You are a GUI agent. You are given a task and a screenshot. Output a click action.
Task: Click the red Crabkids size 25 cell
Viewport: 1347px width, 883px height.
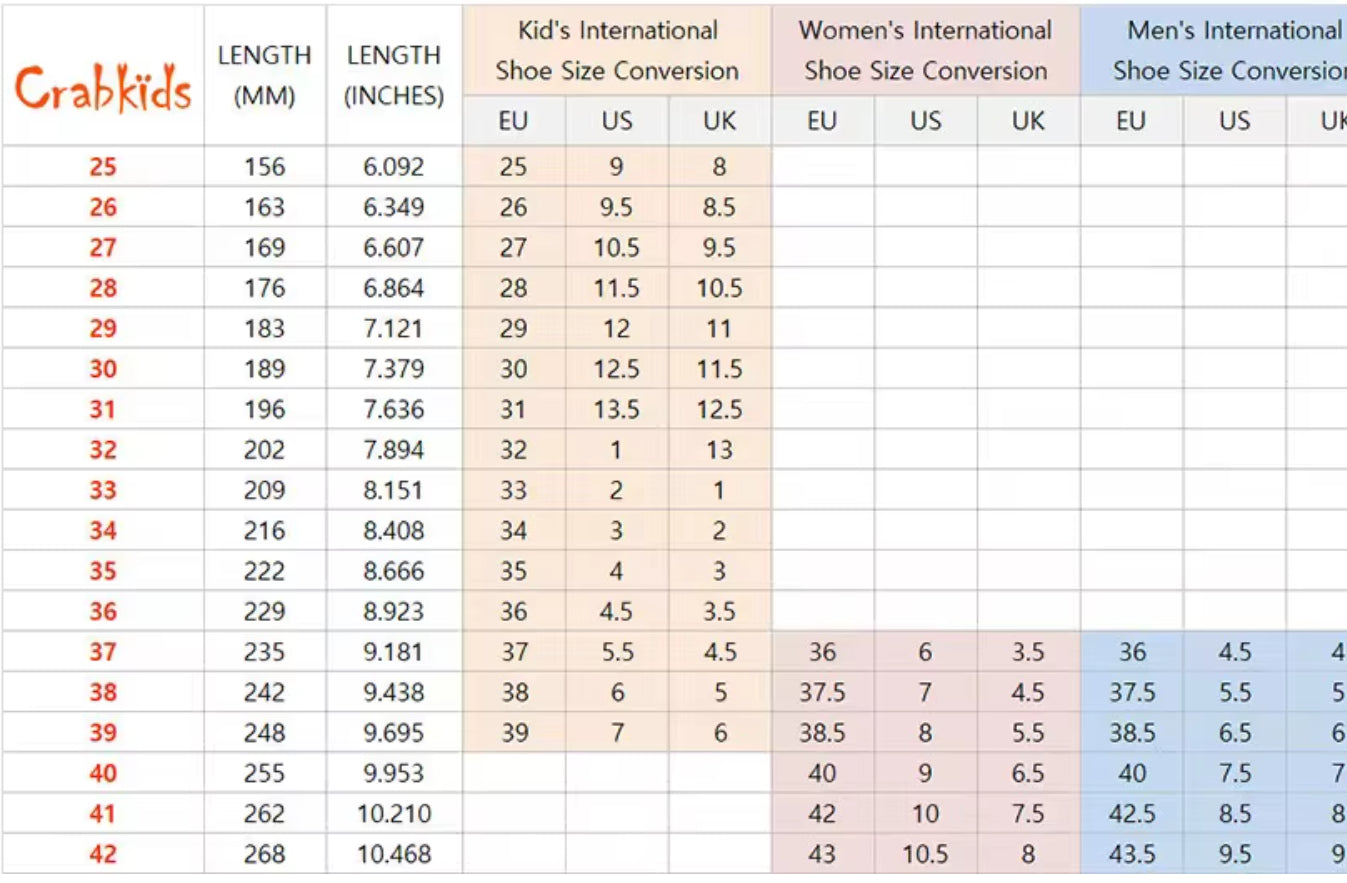[103, 167]
